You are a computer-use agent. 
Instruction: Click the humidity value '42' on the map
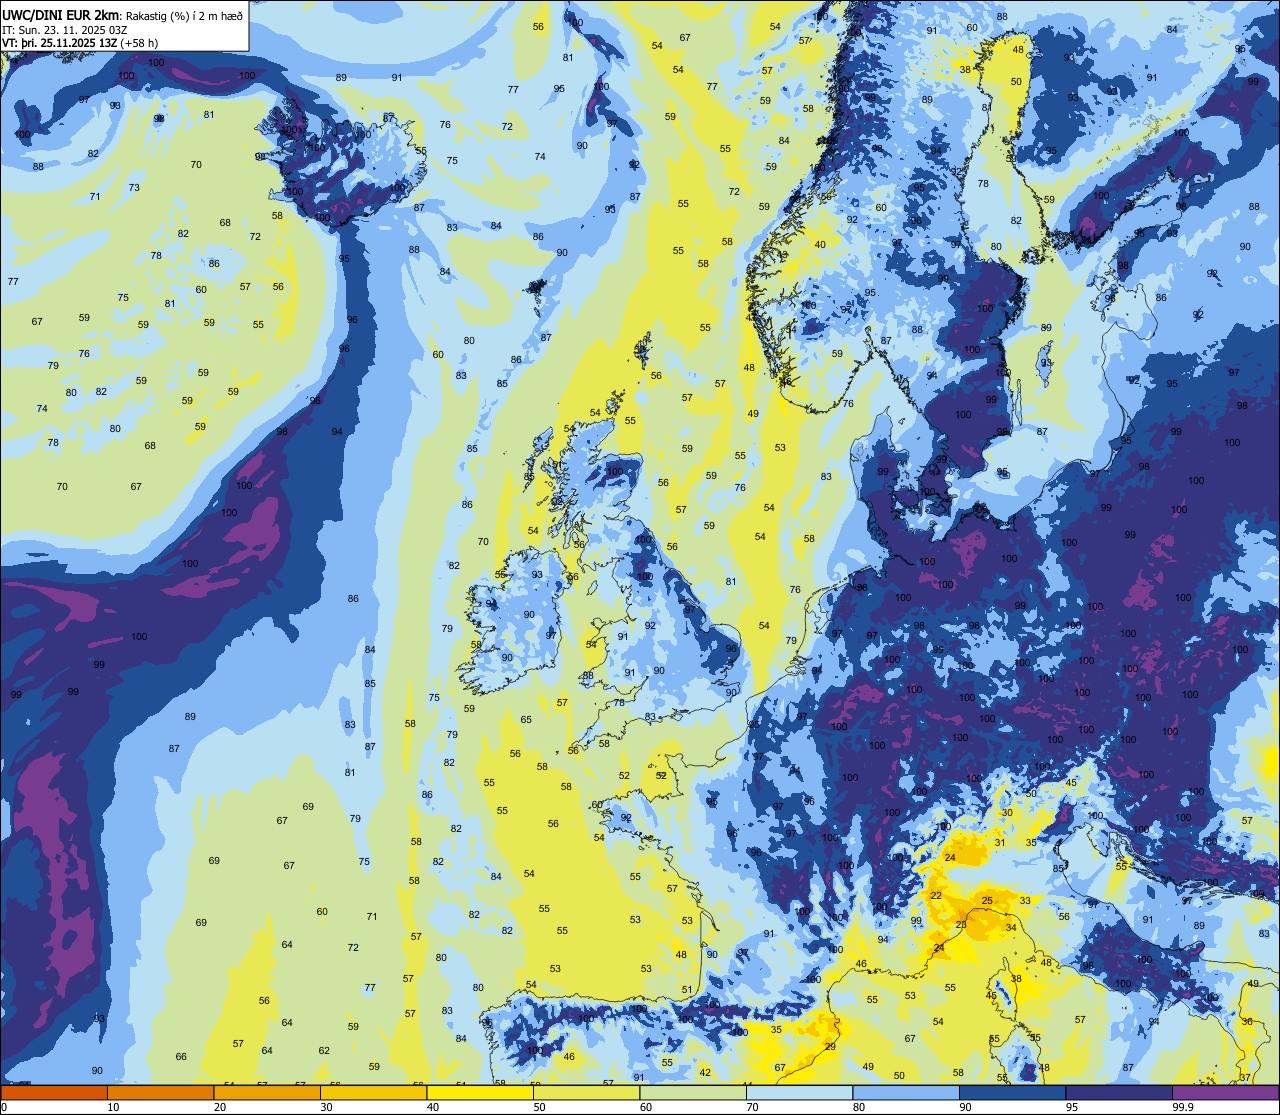coord(705,1072)
